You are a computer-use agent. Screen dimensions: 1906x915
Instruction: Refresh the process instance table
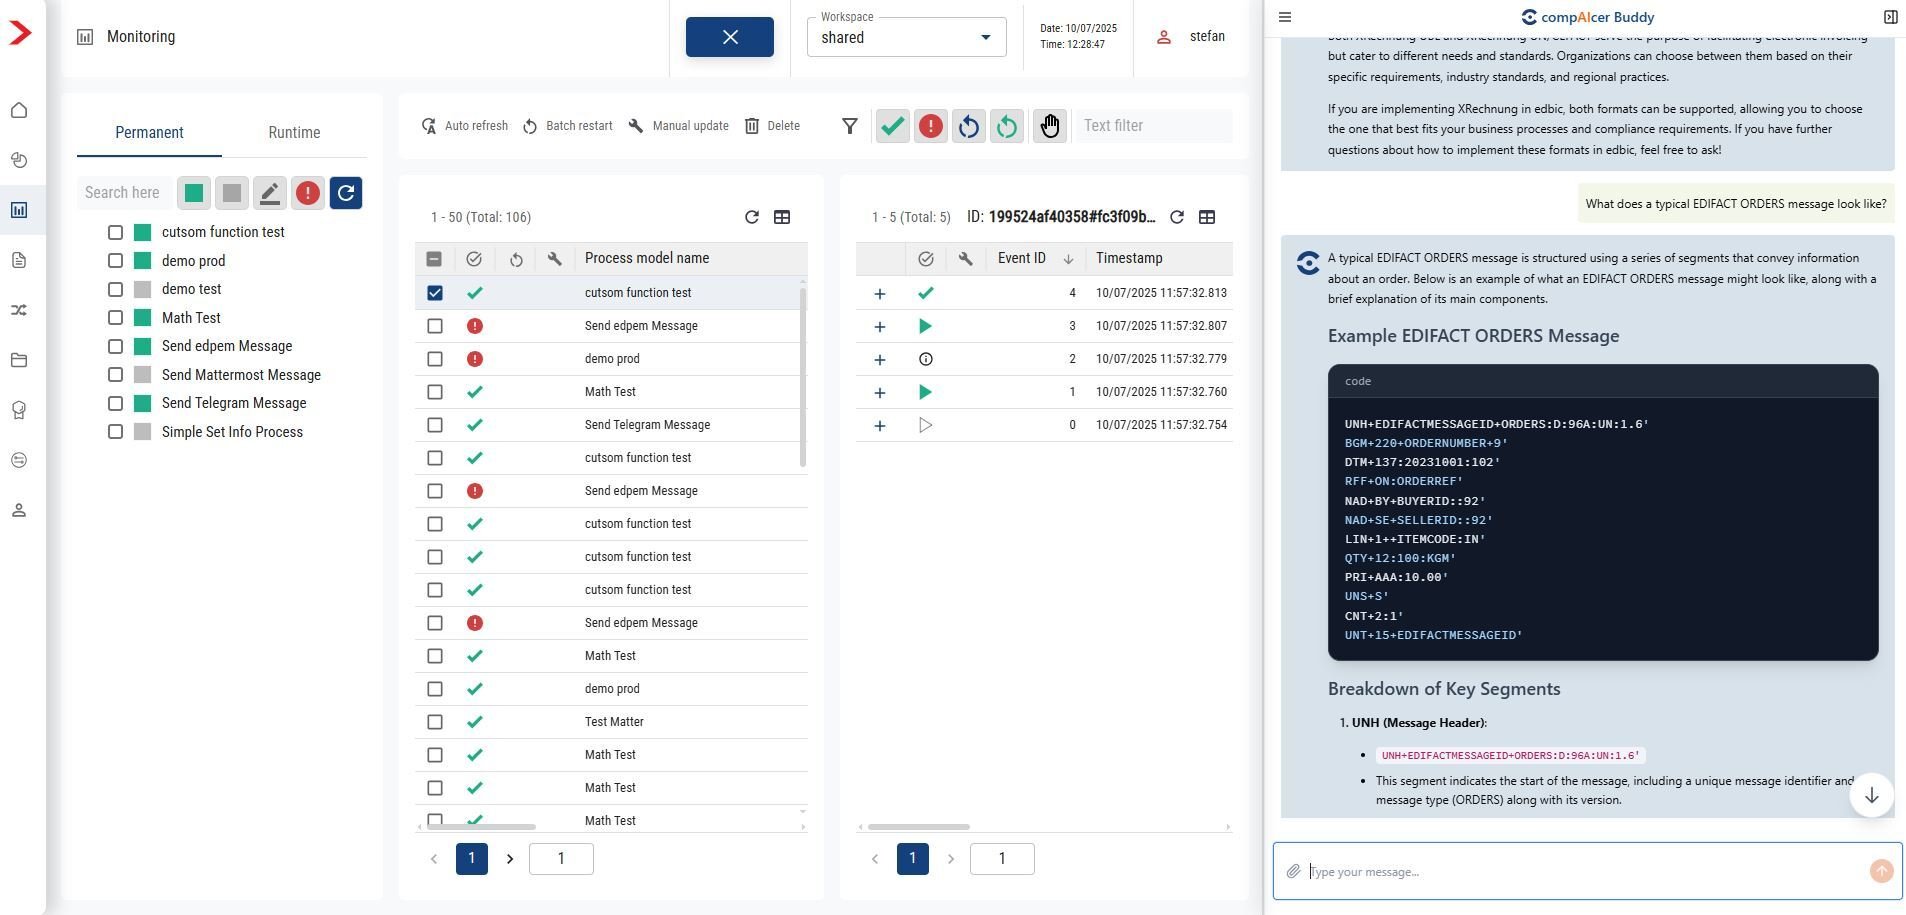click(x=752, y=217)
